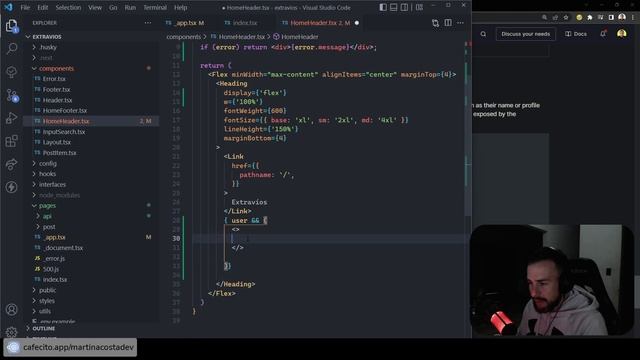Open the Extensions view

coord(11,141)
